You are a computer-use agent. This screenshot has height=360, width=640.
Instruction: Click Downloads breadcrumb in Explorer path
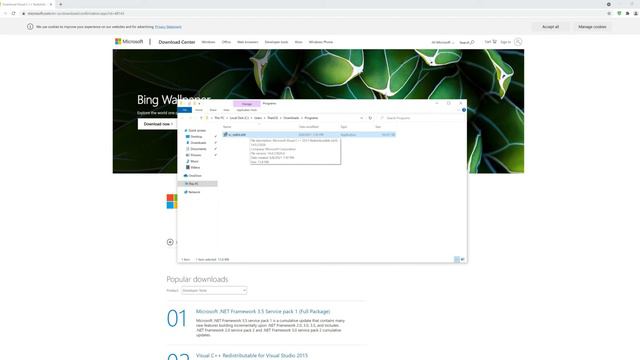[291, 118]
